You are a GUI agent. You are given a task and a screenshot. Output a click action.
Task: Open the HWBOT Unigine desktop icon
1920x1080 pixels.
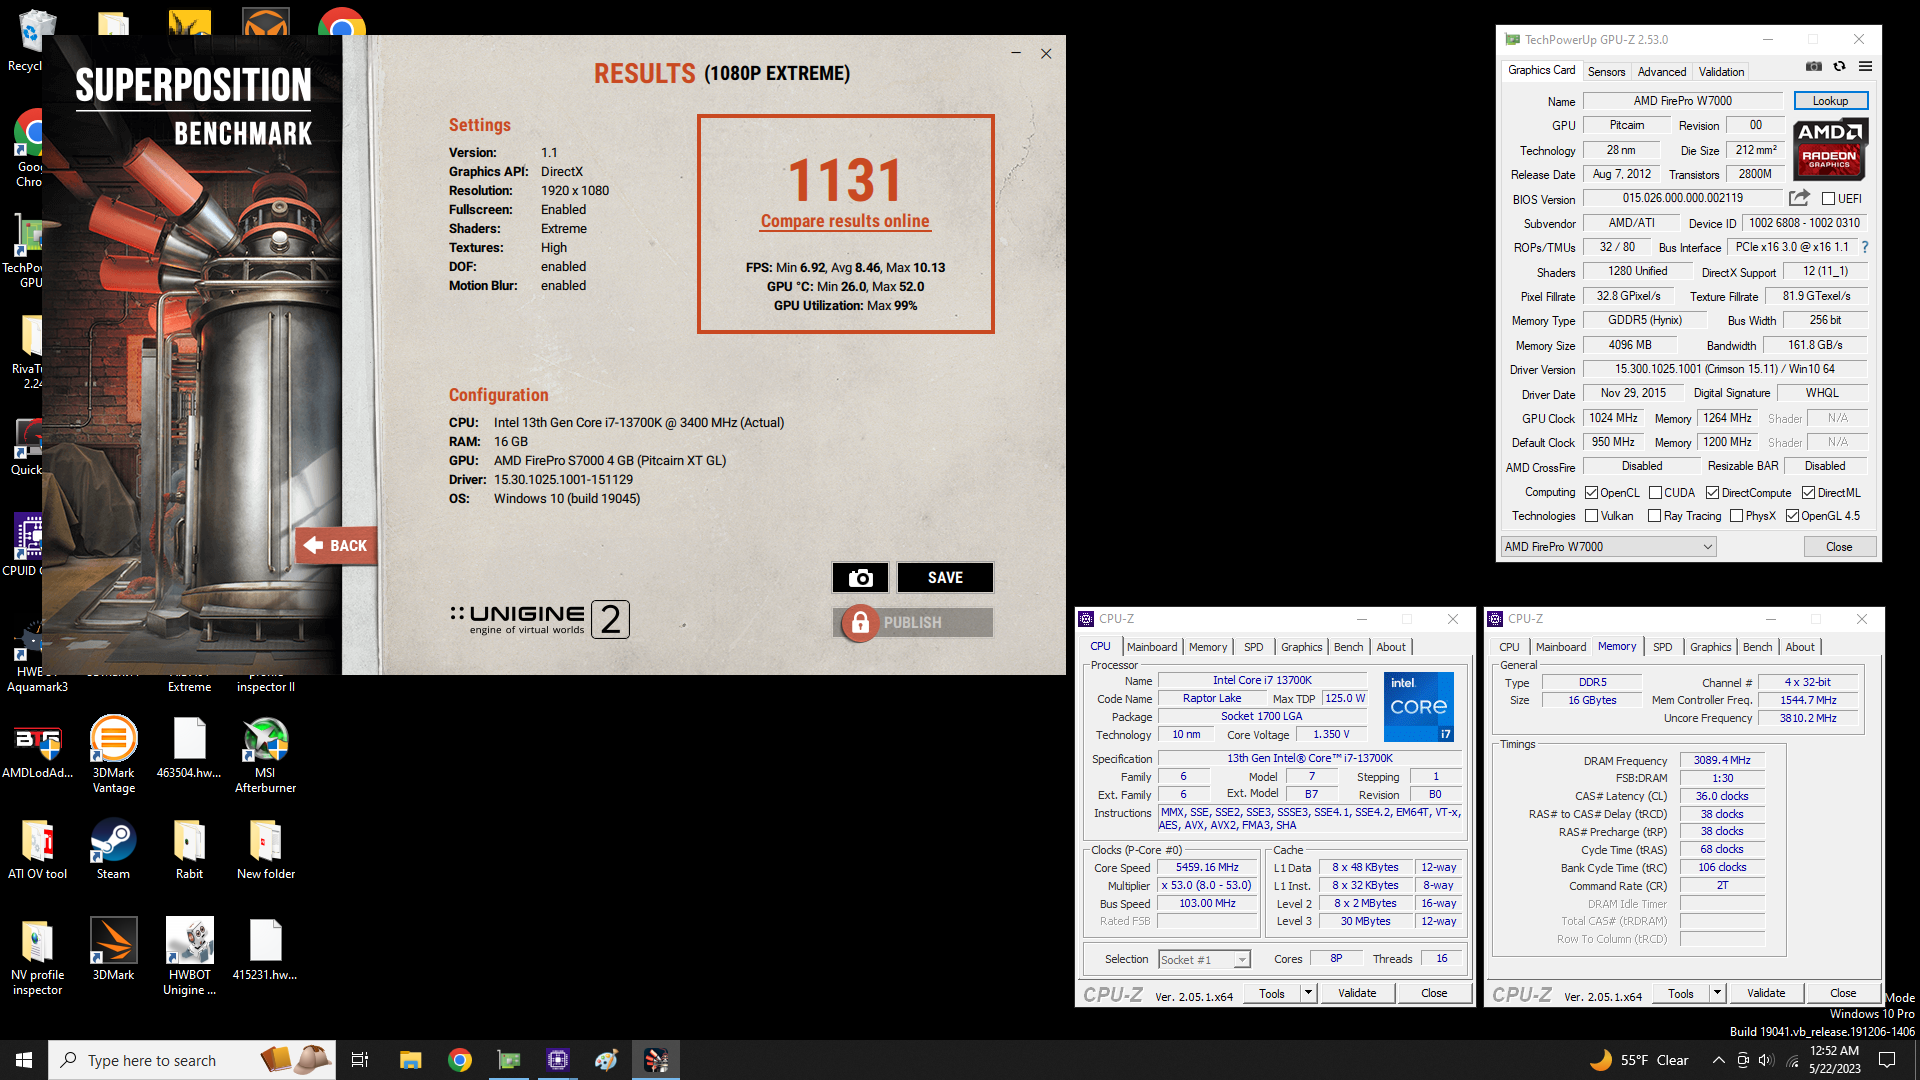pos(189,957)
